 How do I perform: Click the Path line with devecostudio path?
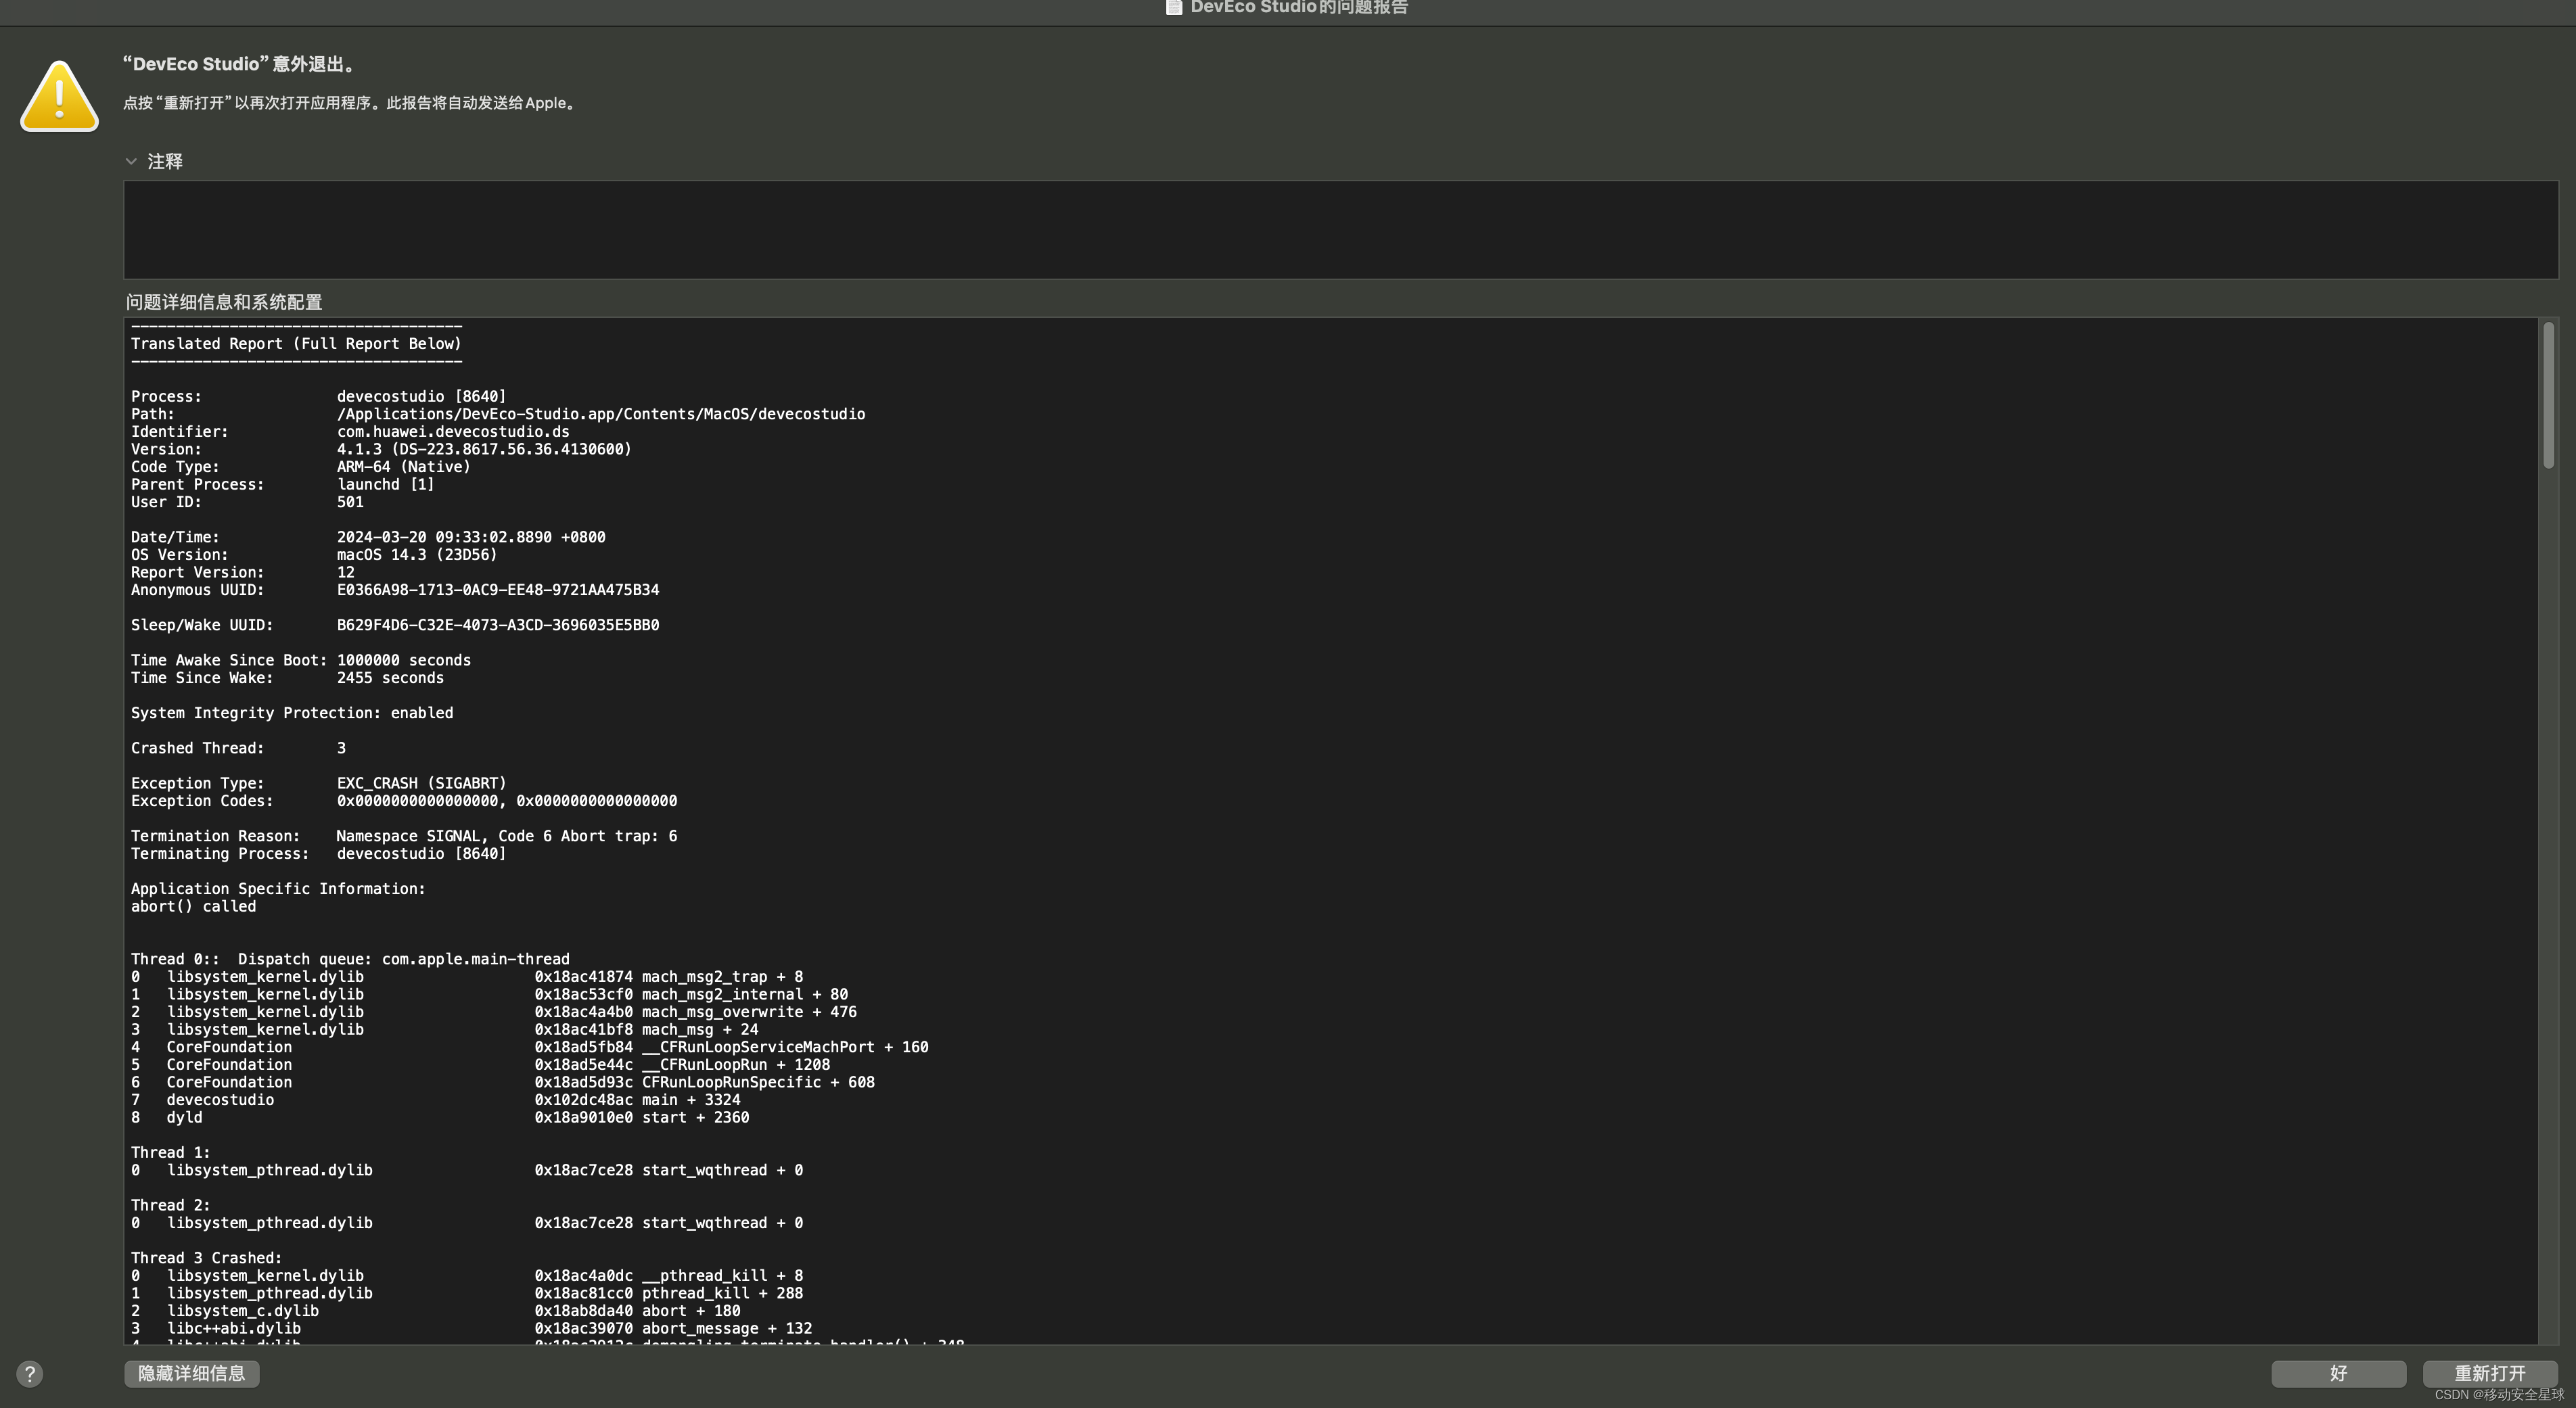pos(600,414)
